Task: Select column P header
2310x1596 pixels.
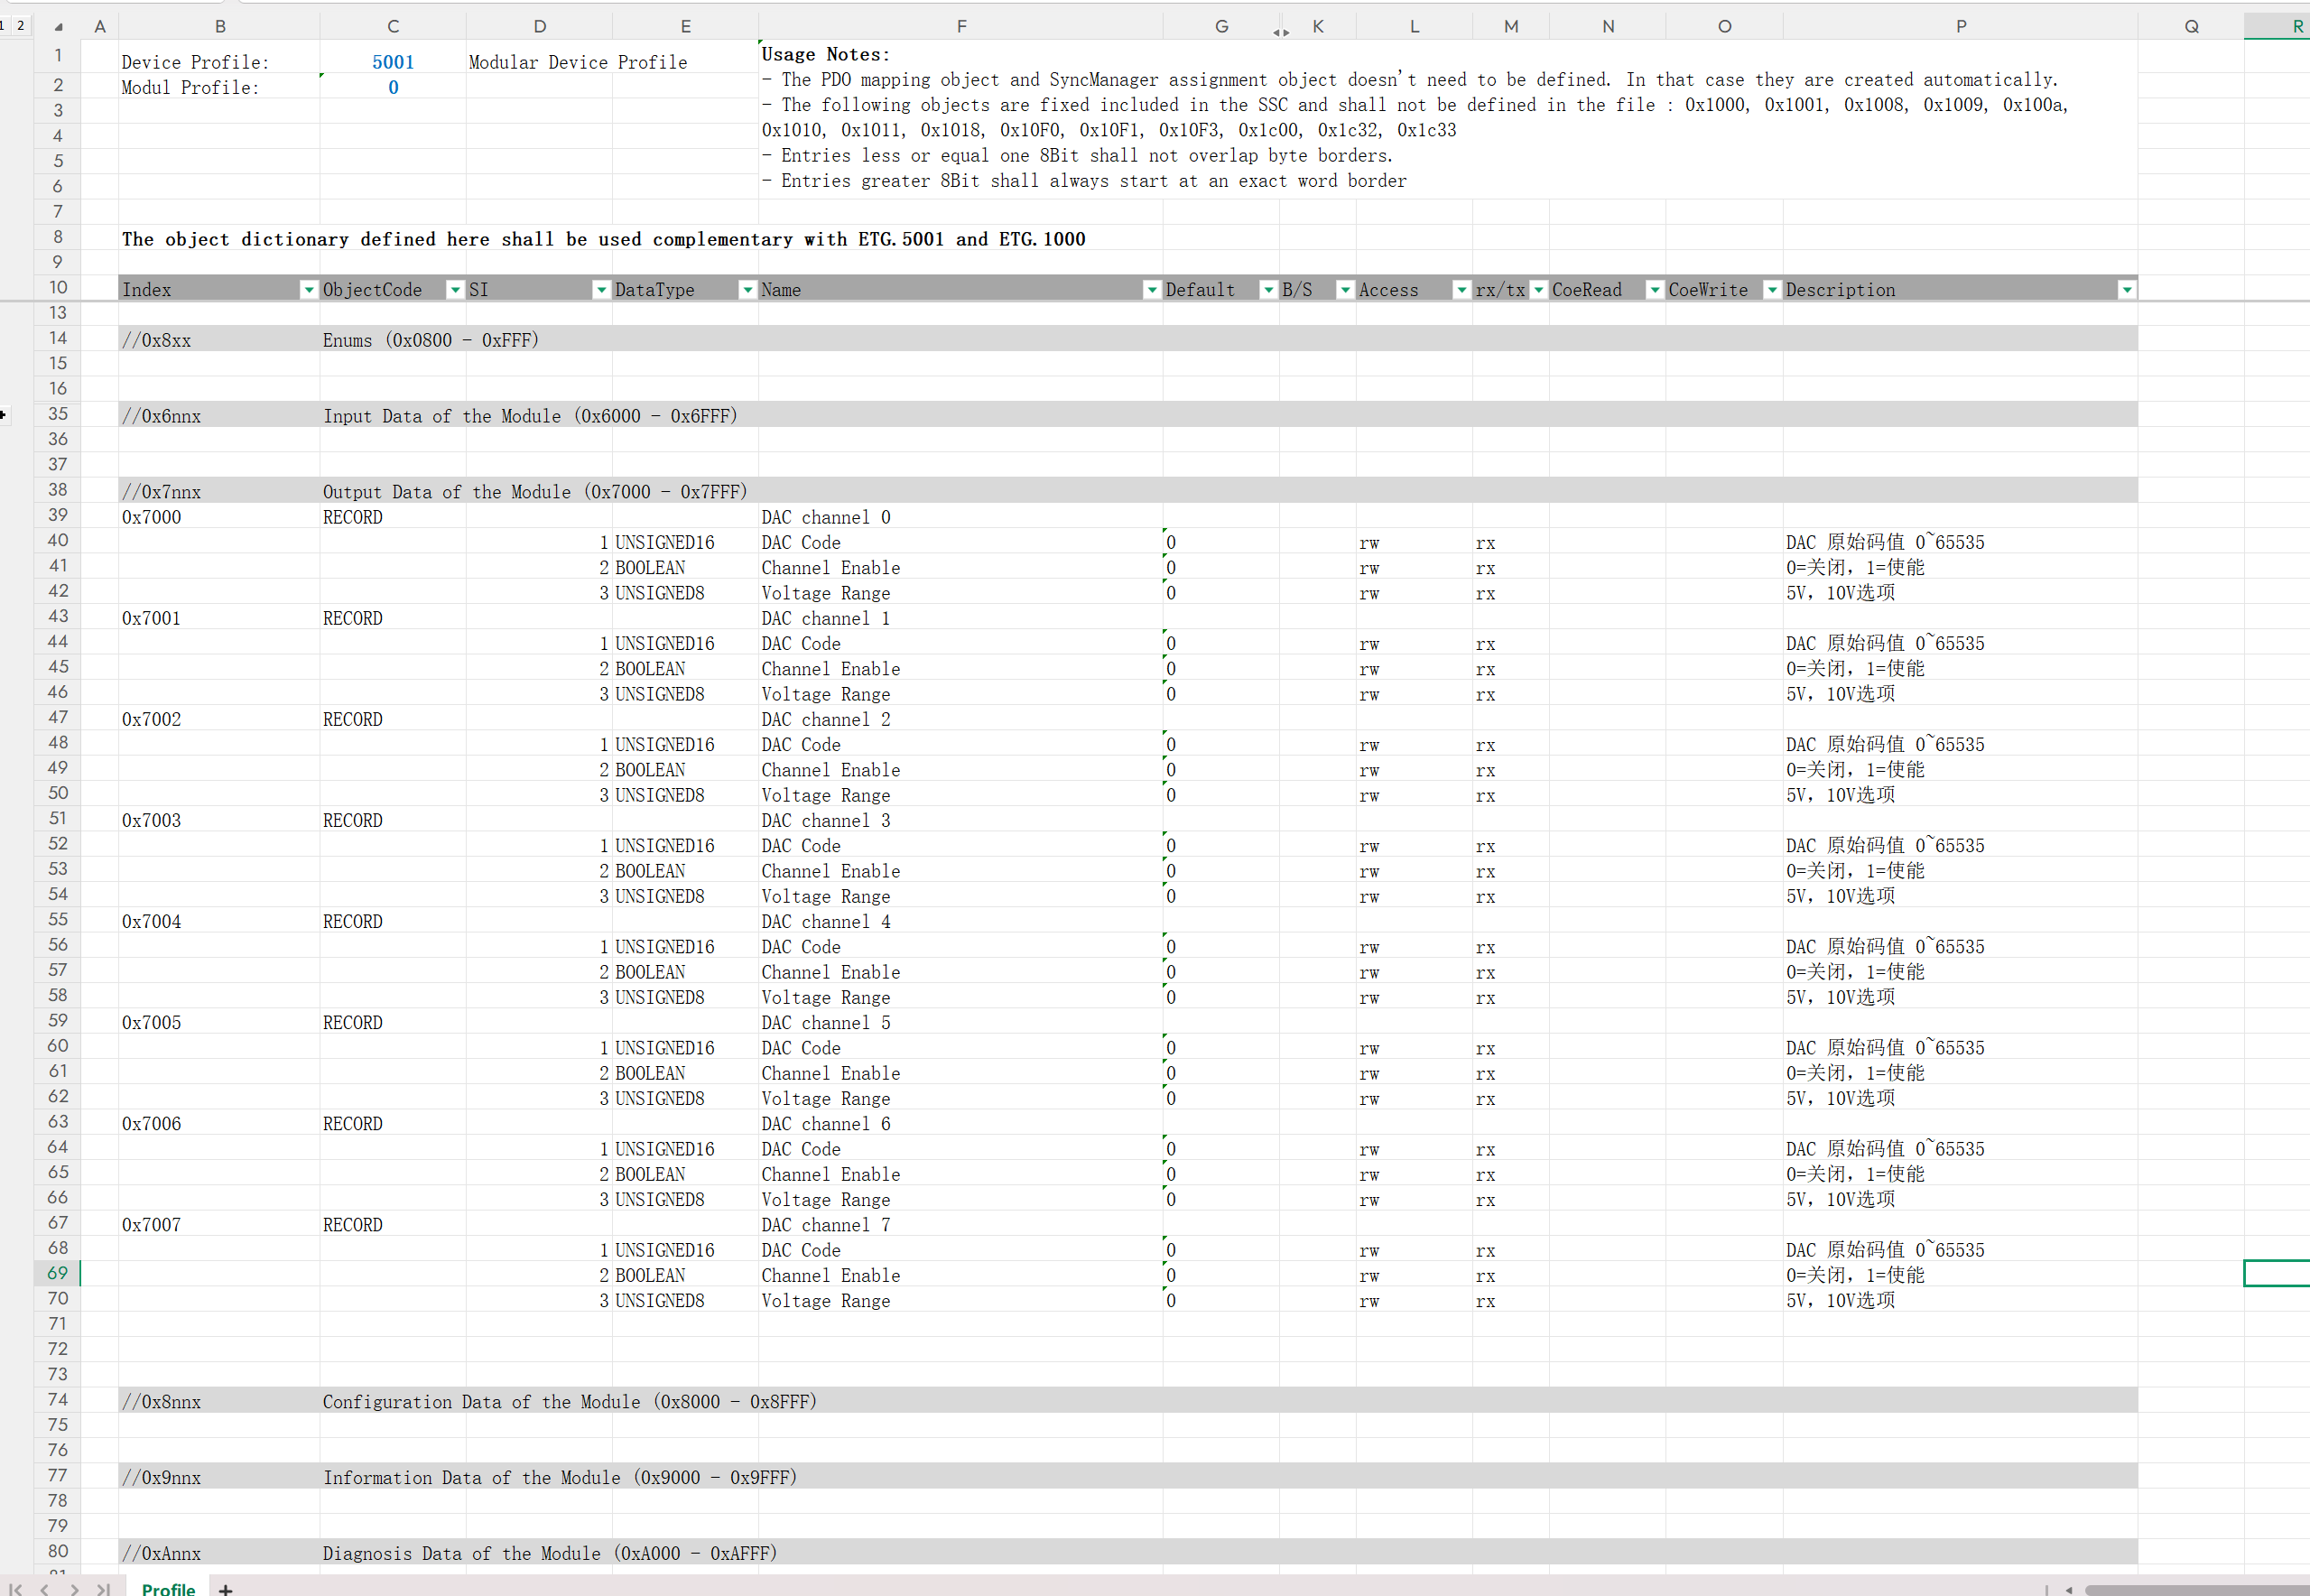Action: [x=1960, y=27]
